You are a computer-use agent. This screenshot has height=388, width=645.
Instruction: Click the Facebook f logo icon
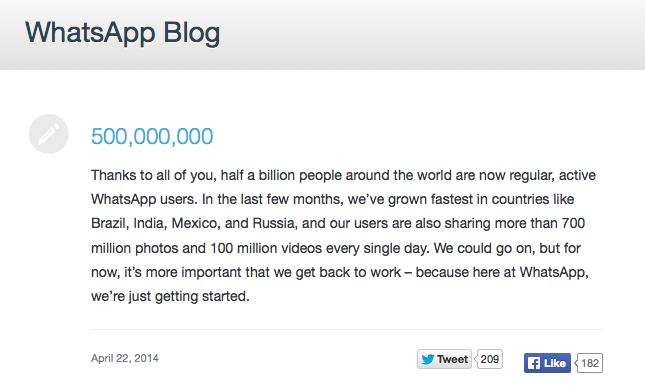click(534, 363)
